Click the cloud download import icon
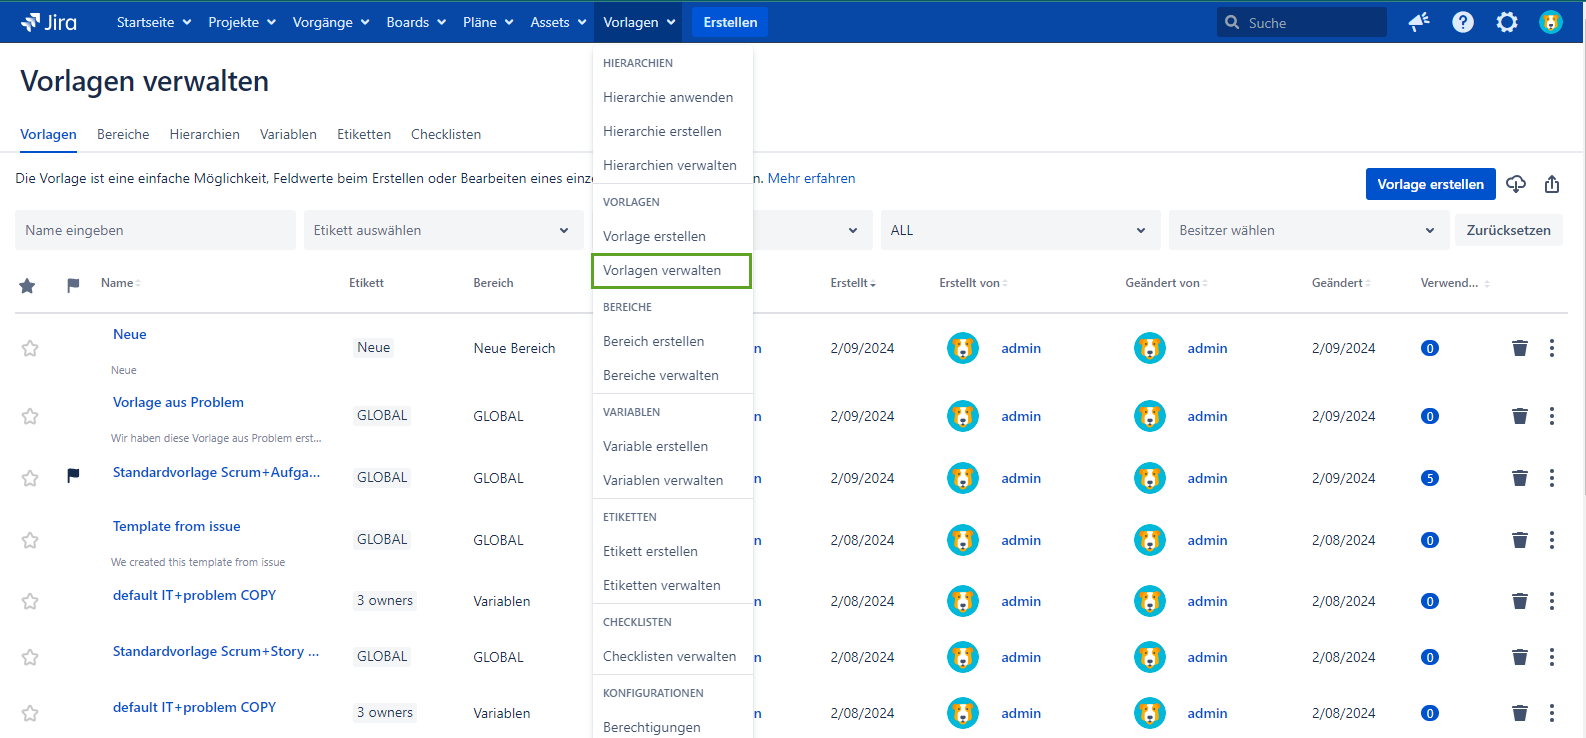Image resolution: width=1586 pixels, height=738 pixels. tap(1516, 184)
